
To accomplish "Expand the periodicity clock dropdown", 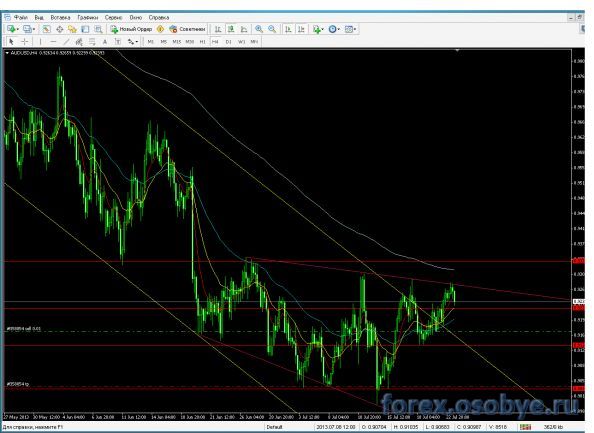I will (x=338, y=29).
